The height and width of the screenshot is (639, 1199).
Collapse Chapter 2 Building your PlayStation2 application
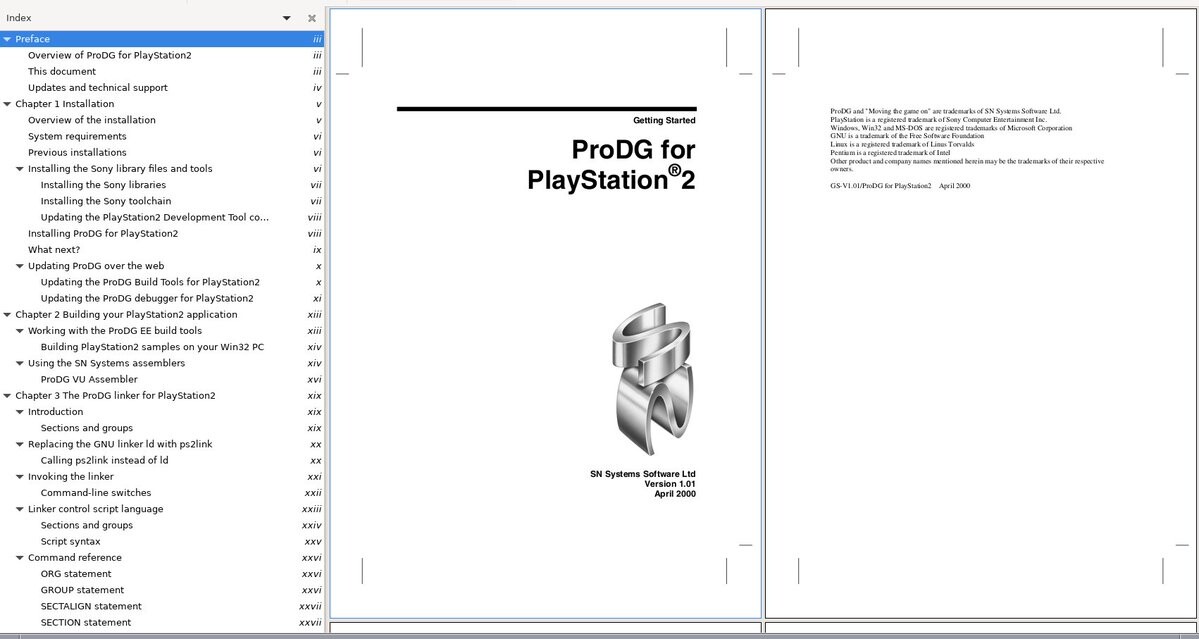[x=7, y=315]
